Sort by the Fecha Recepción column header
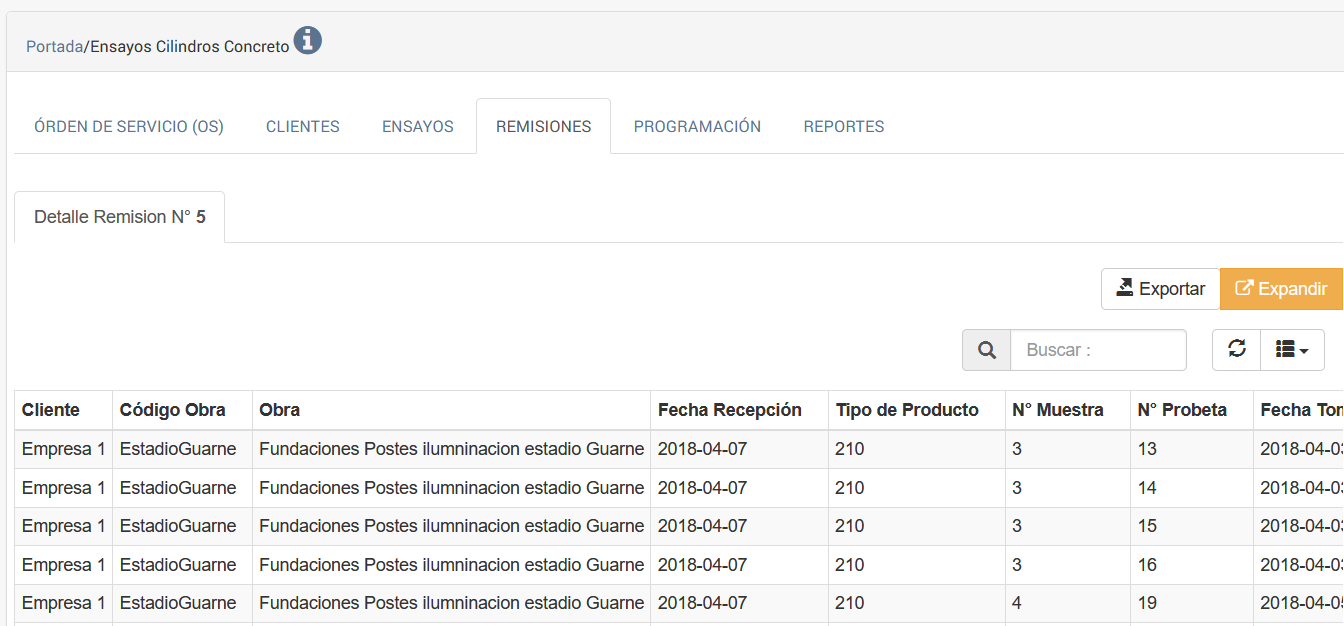The image size is (1344, 626). click(x=730, y=410)
